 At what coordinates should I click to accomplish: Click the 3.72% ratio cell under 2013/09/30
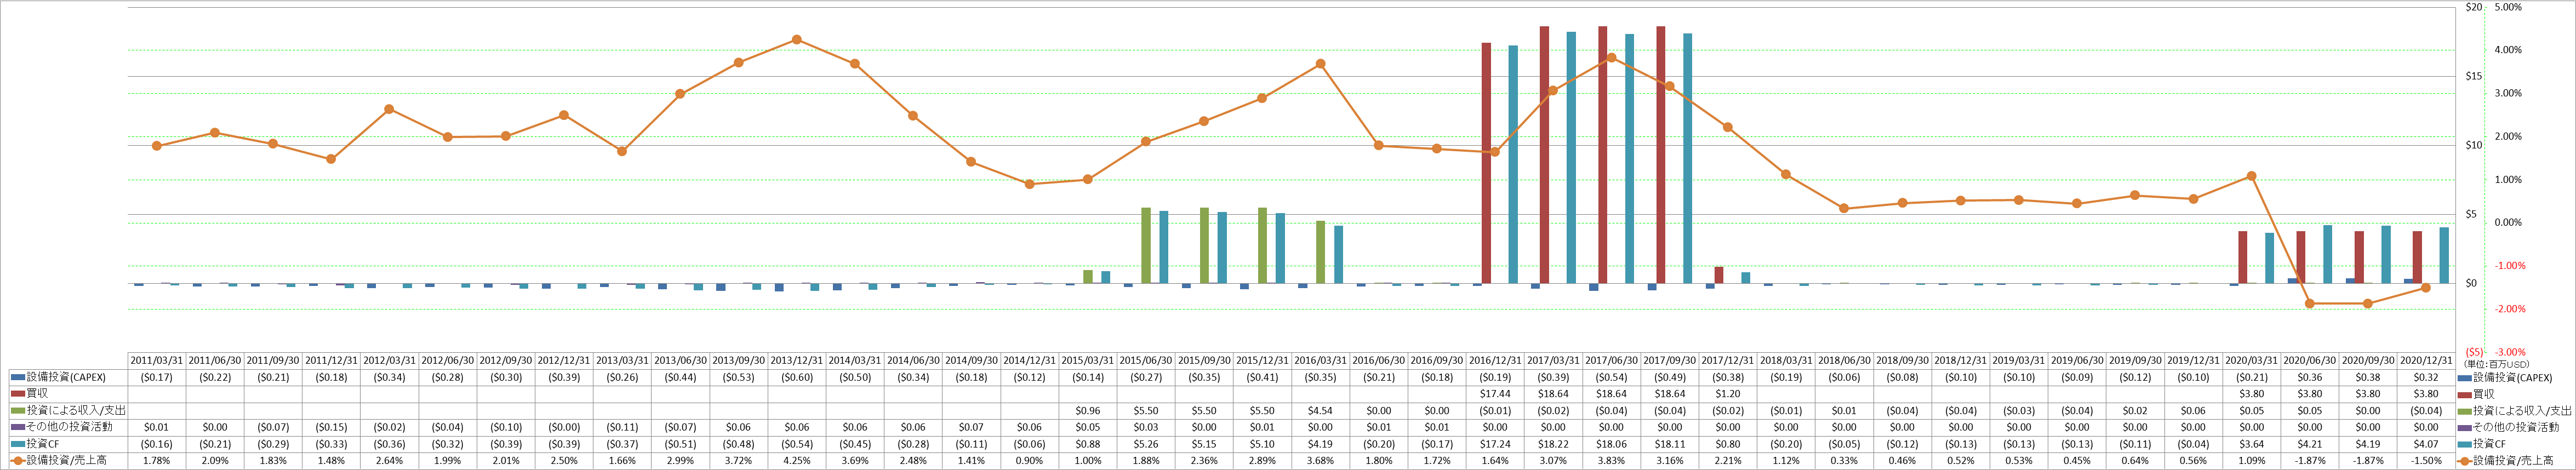click(738, 461)
